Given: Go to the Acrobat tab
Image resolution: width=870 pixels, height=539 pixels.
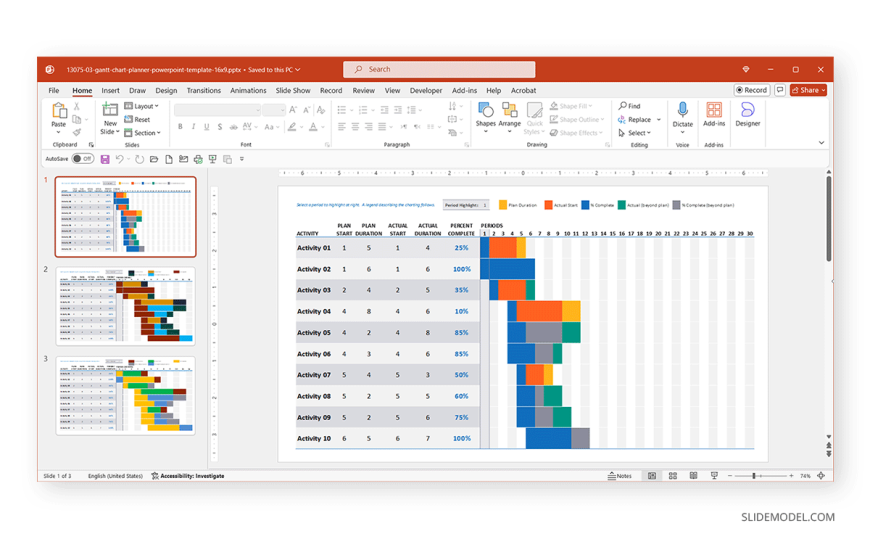Looking at the screenshot, I should pyautogui.click(x=523, y=90).
